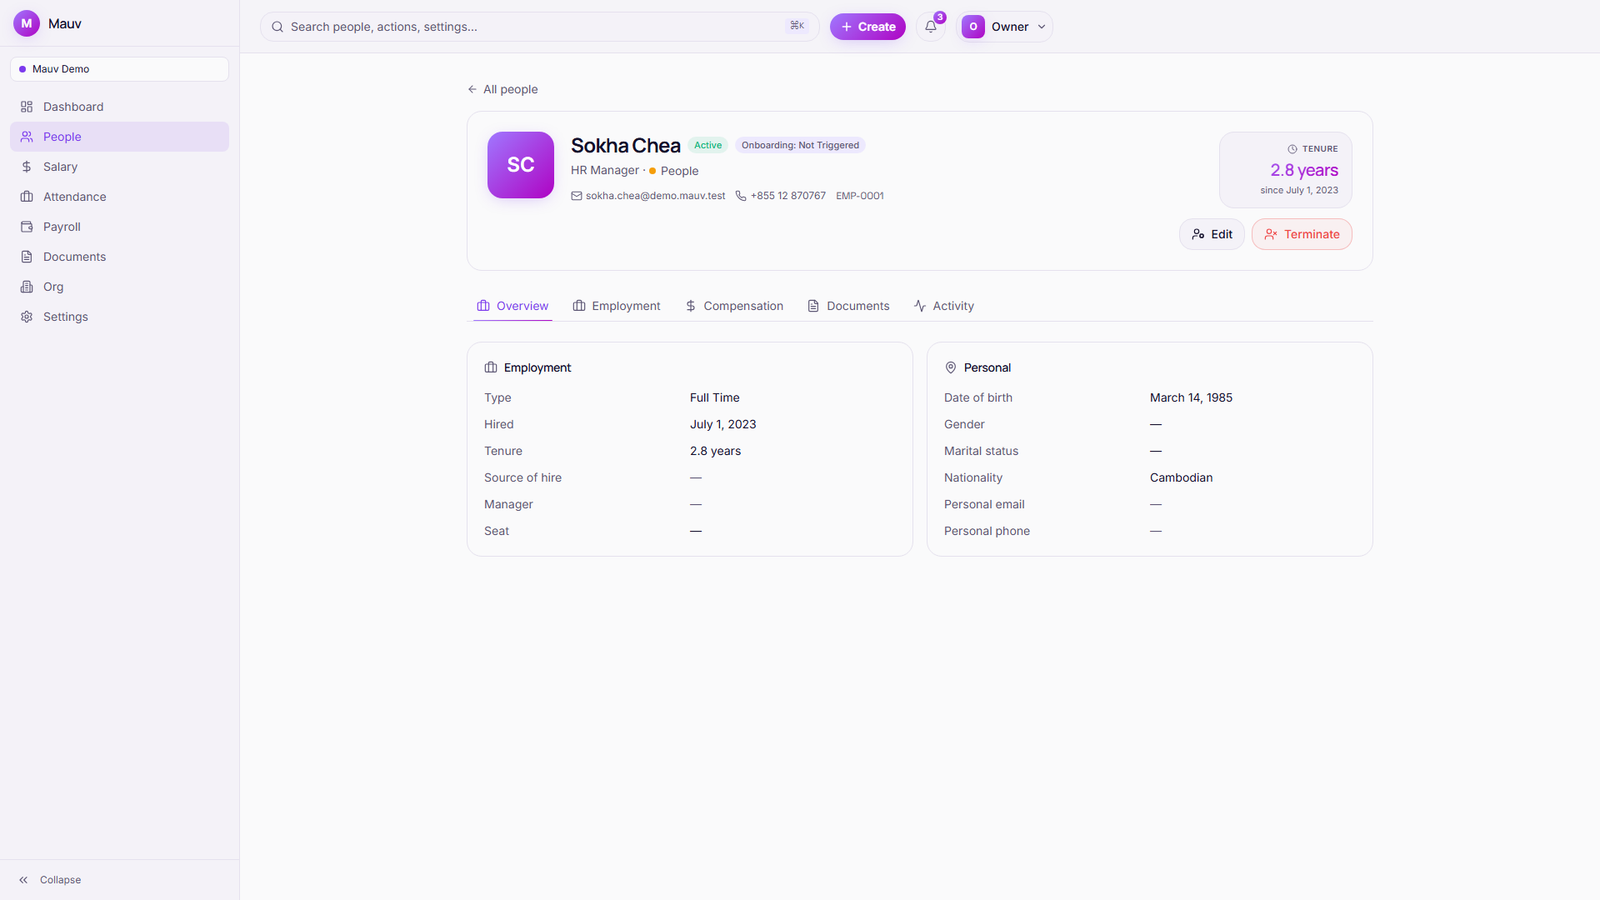Go to Attendance in sidebar

click(119, 197)
